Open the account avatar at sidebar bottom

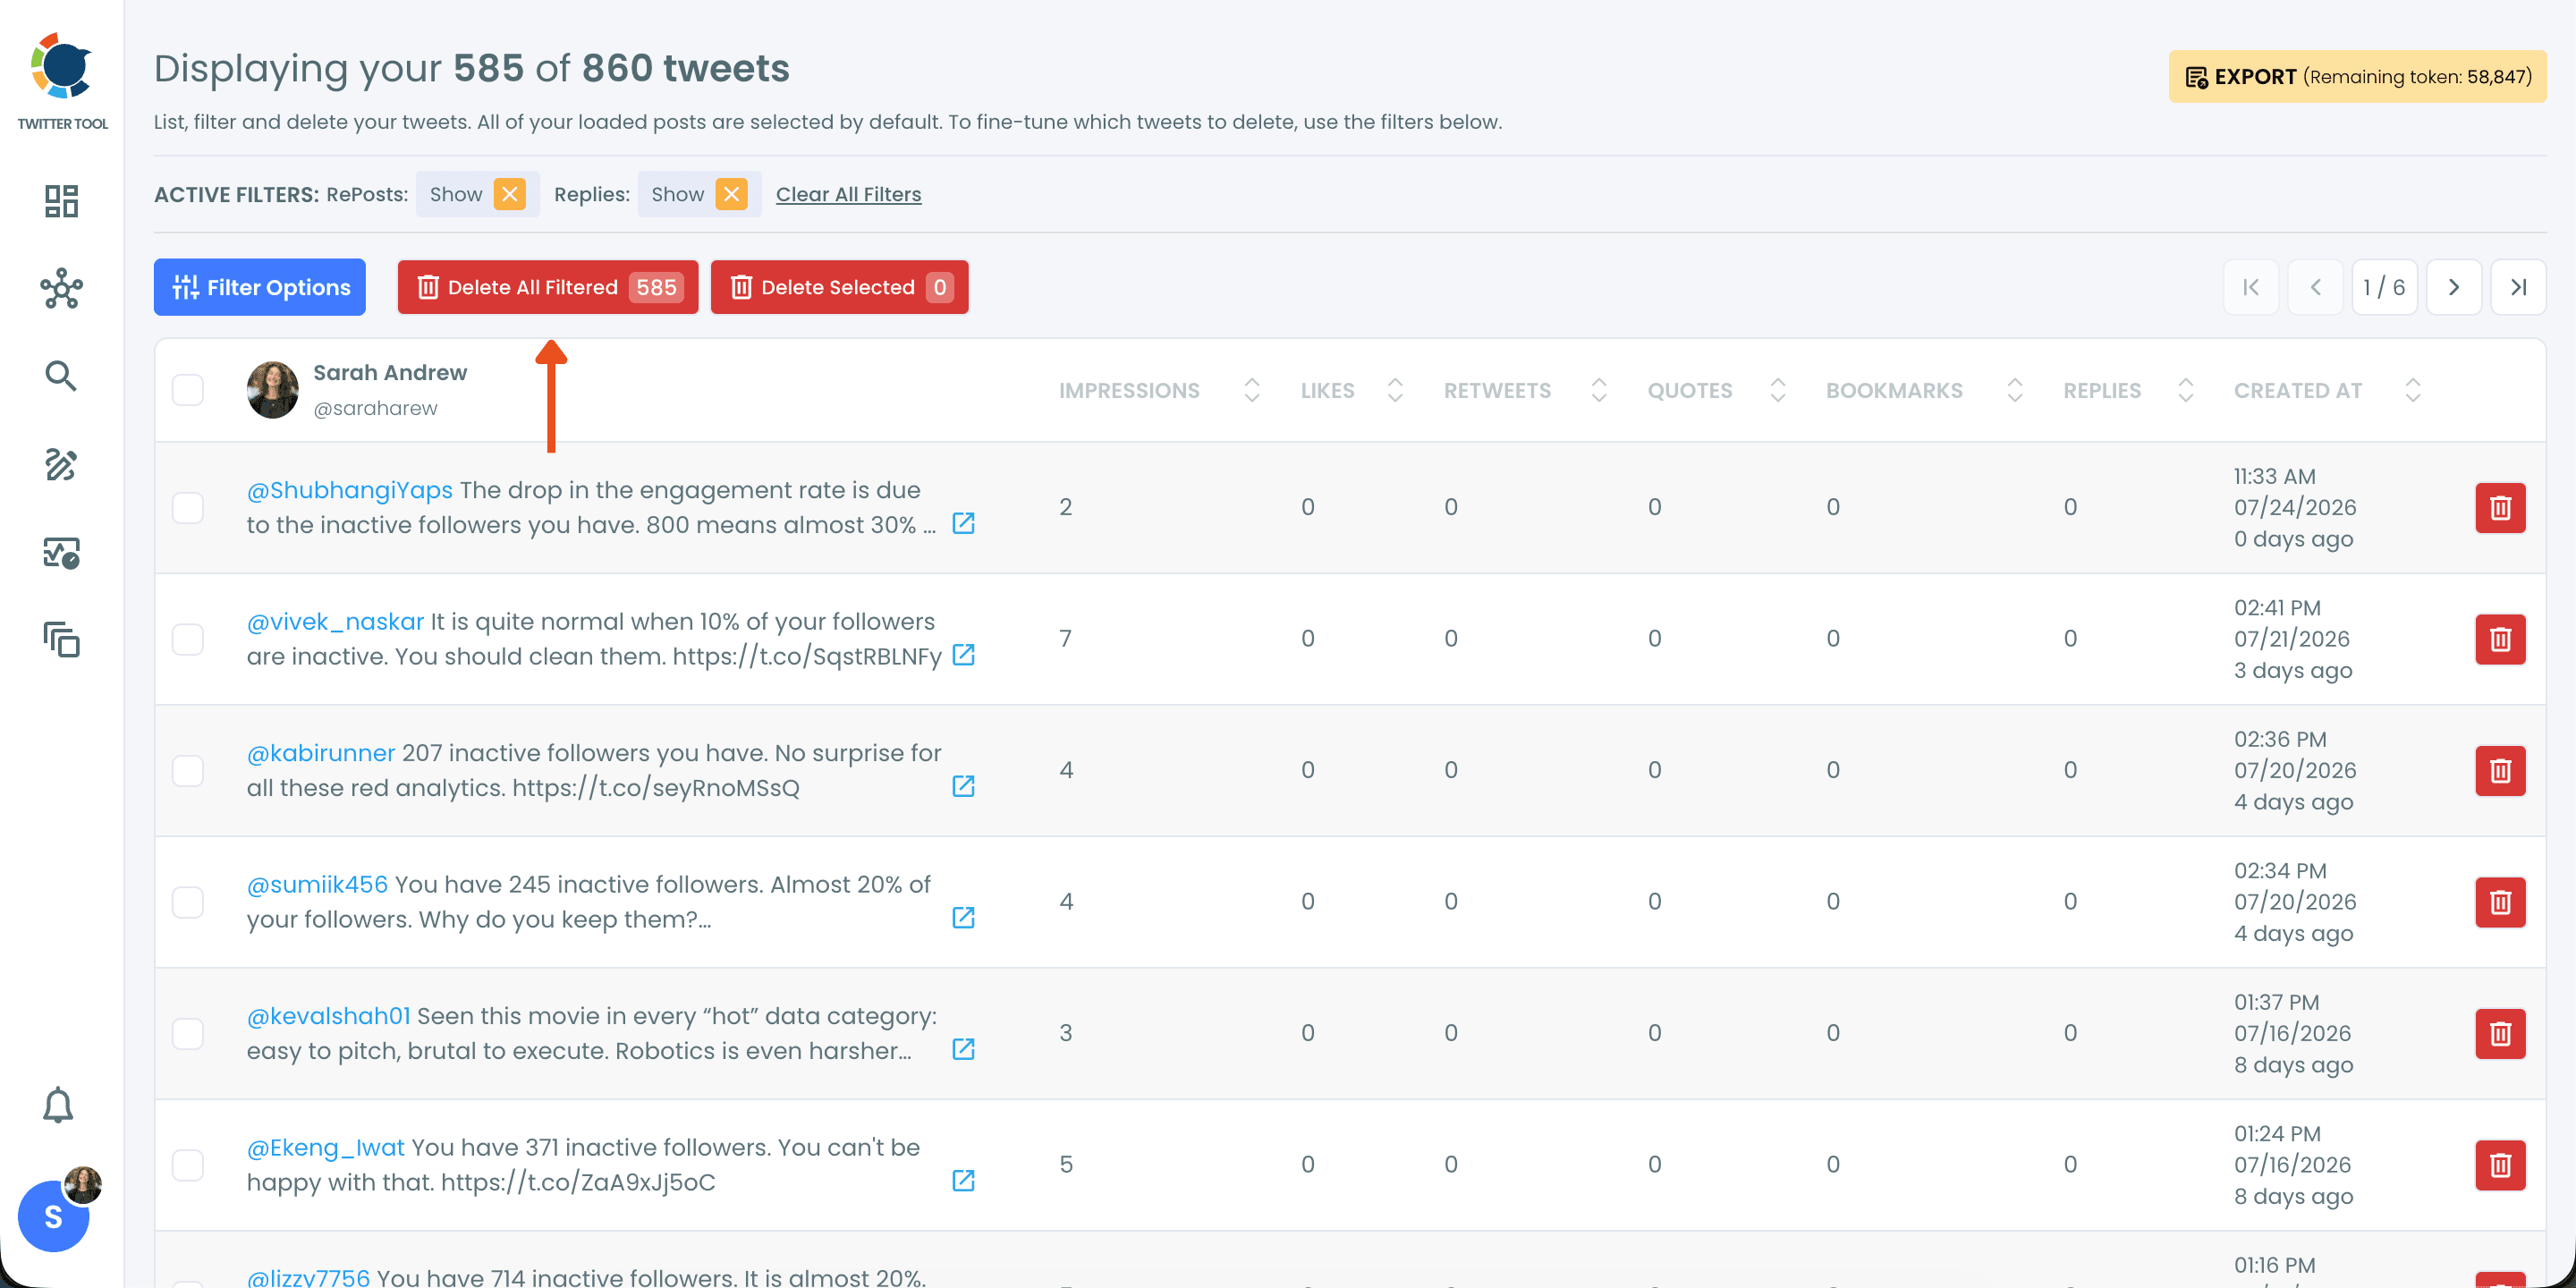[54, 1216]
